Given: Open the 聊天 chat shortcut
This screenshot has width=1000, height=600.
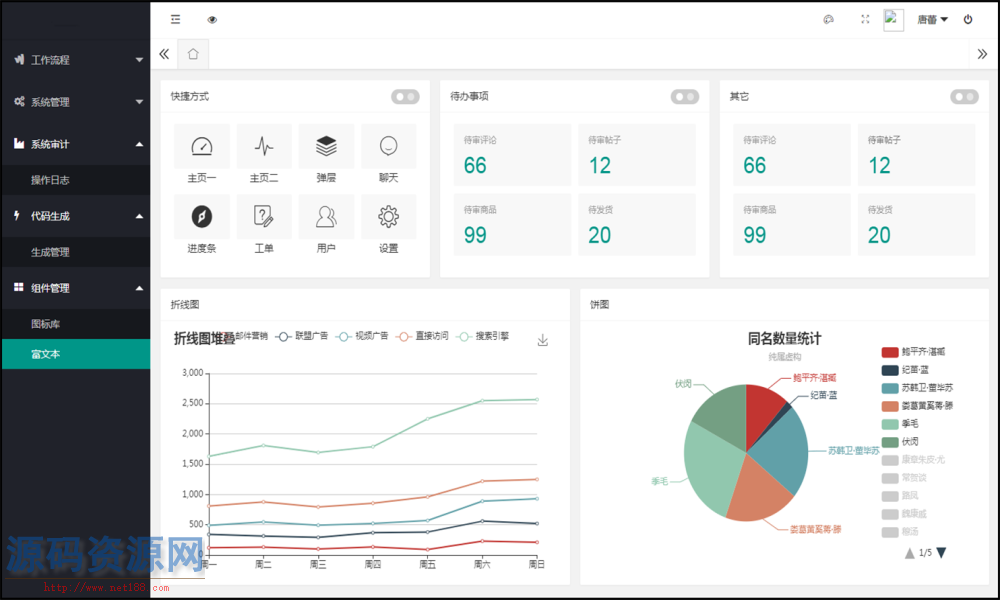Looking at the screenshot, I should 388,154.
